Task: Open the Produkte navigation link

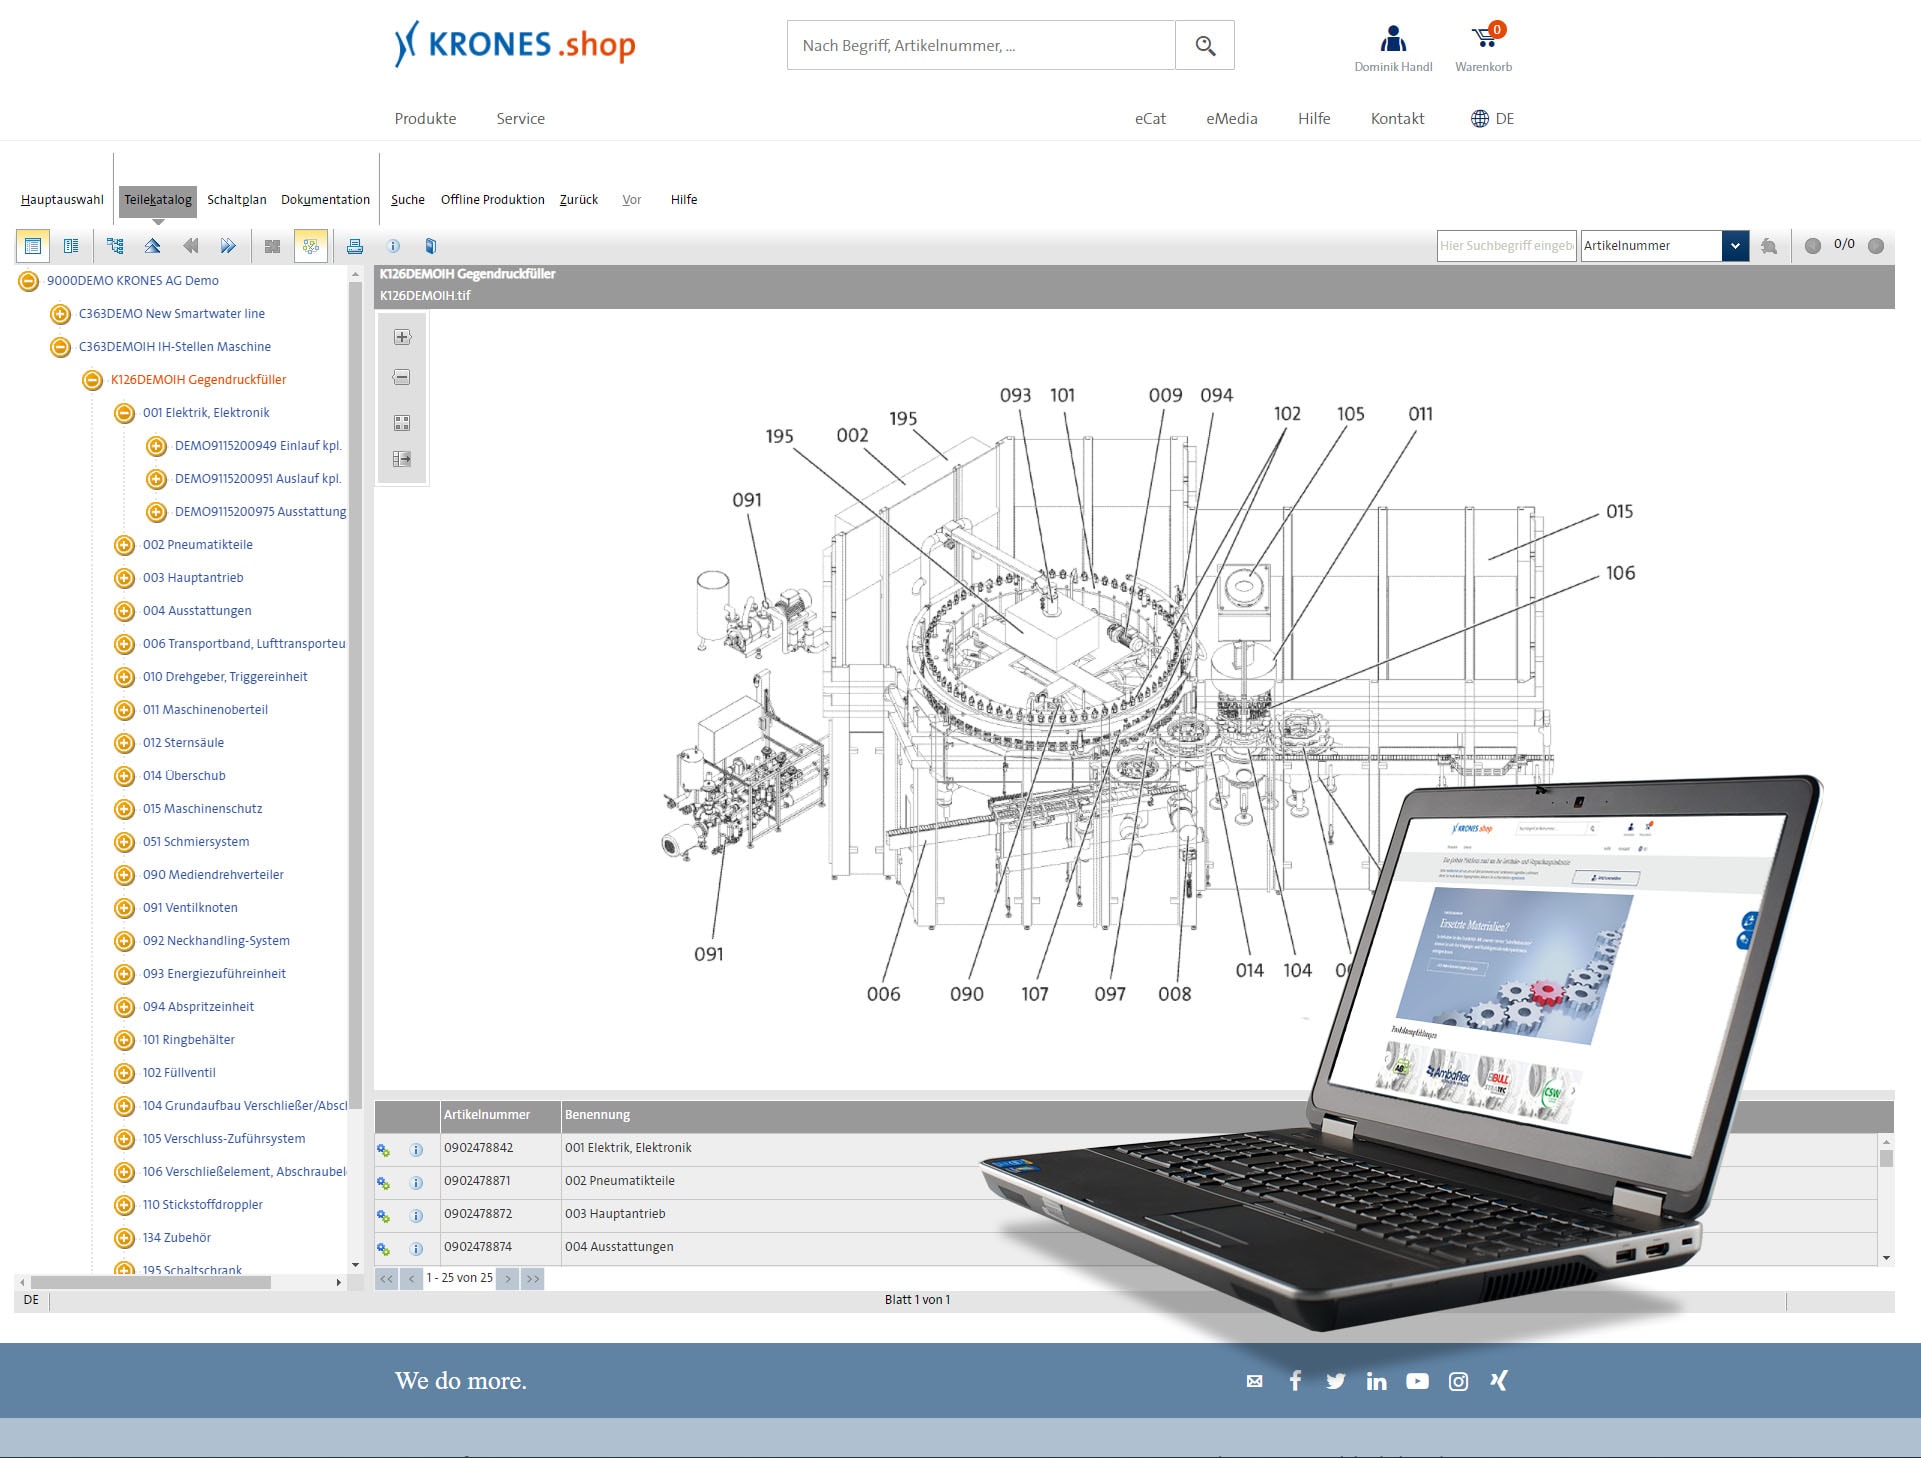Action: click(x=425, y=118)
